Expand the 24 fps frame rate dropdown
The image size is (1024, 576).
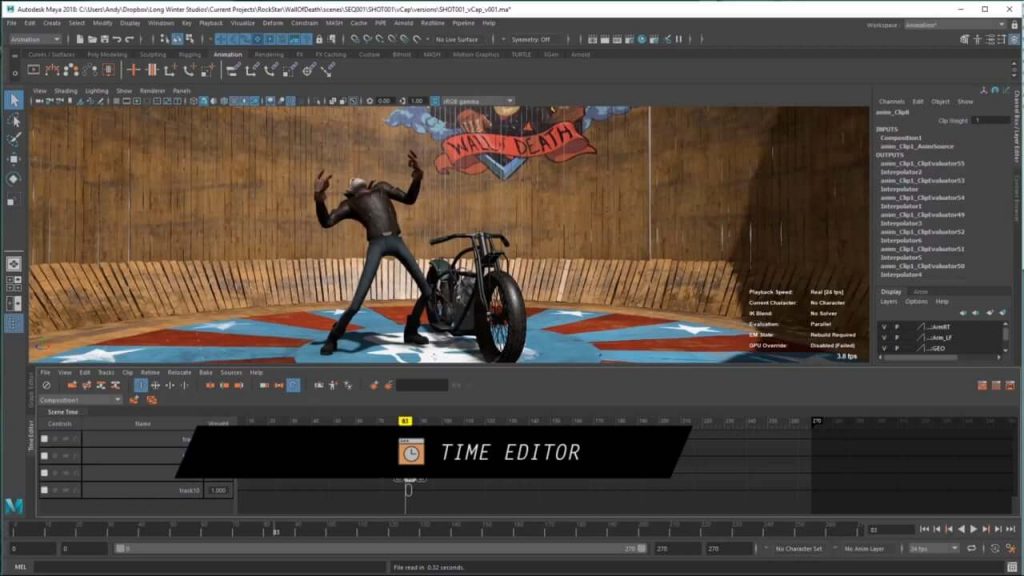click(934, 548)
